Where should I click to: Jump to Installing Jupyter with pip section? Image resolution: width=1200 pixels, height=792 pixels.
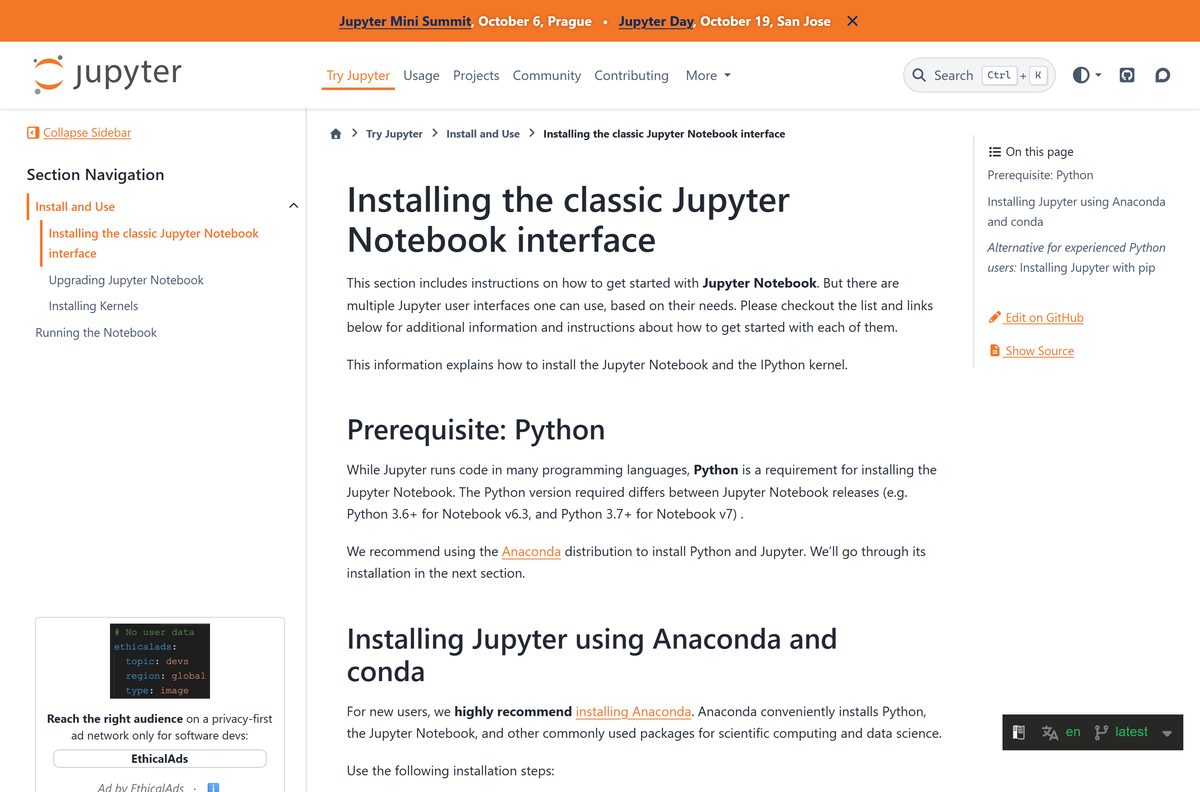[1076, 257]
